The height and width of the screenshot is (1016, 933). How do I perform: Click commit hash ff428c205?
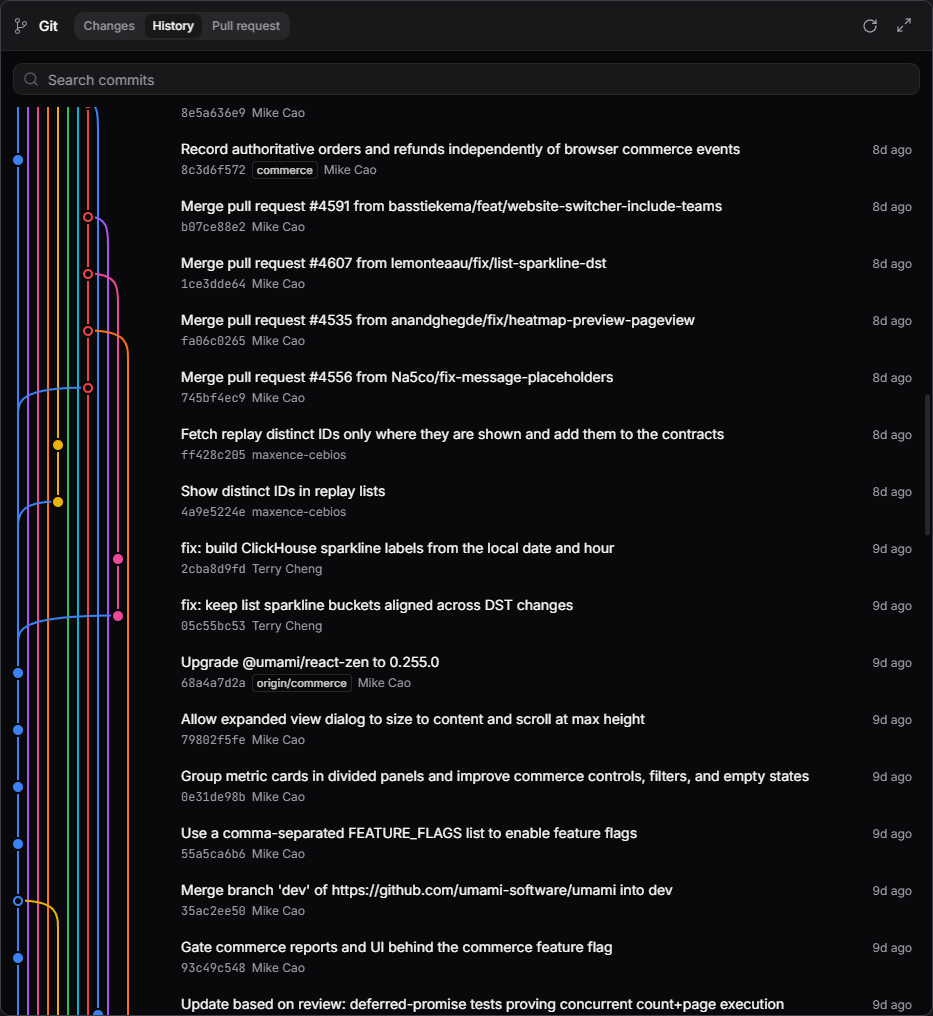coord(213,455)
